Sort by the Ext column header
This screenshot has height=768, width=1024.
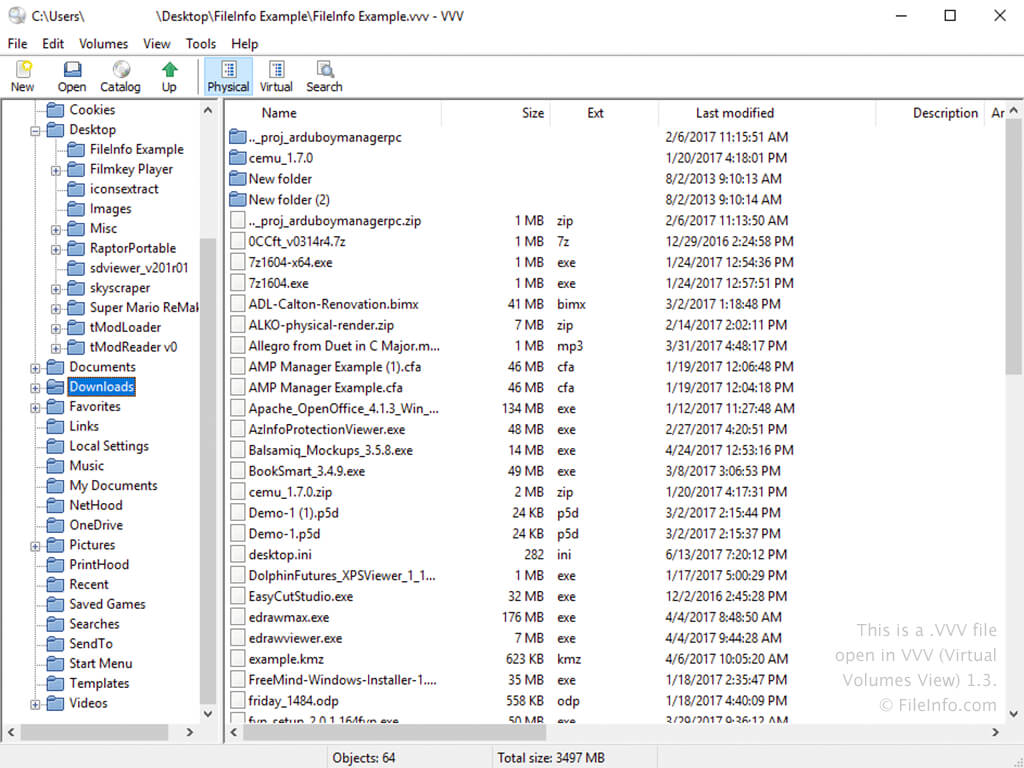tap(604, 113)
